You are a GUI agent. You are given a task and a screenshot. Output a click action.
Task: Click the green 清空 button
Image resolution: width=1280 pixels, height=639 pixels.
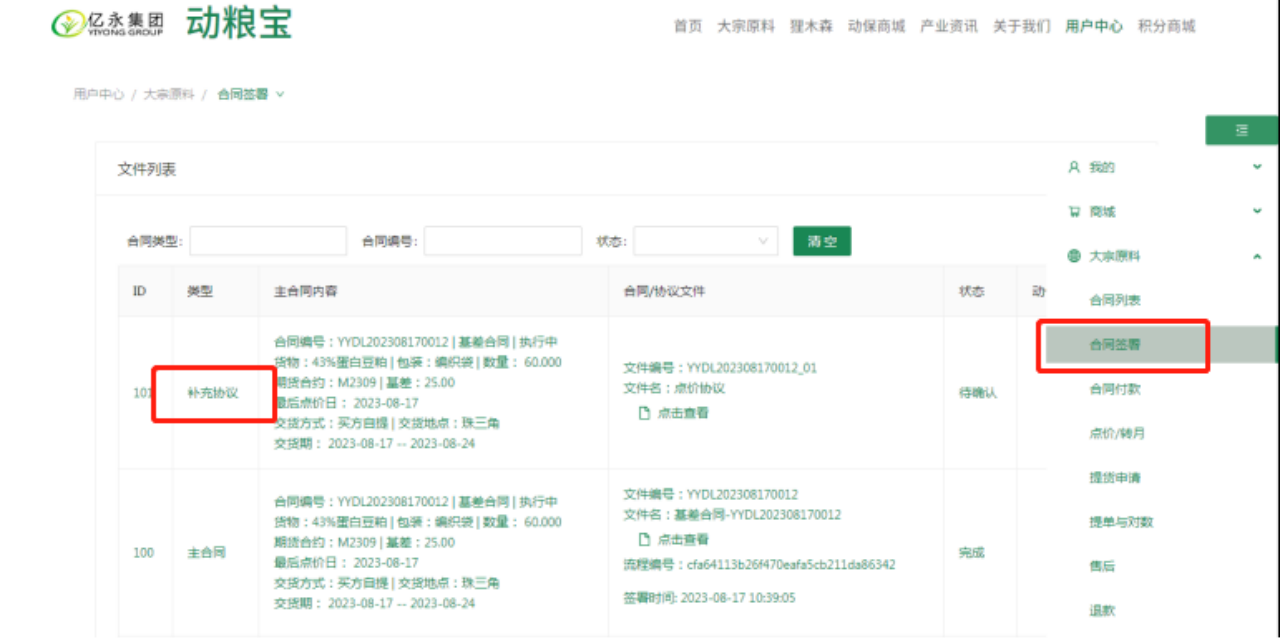click(821, 241)
